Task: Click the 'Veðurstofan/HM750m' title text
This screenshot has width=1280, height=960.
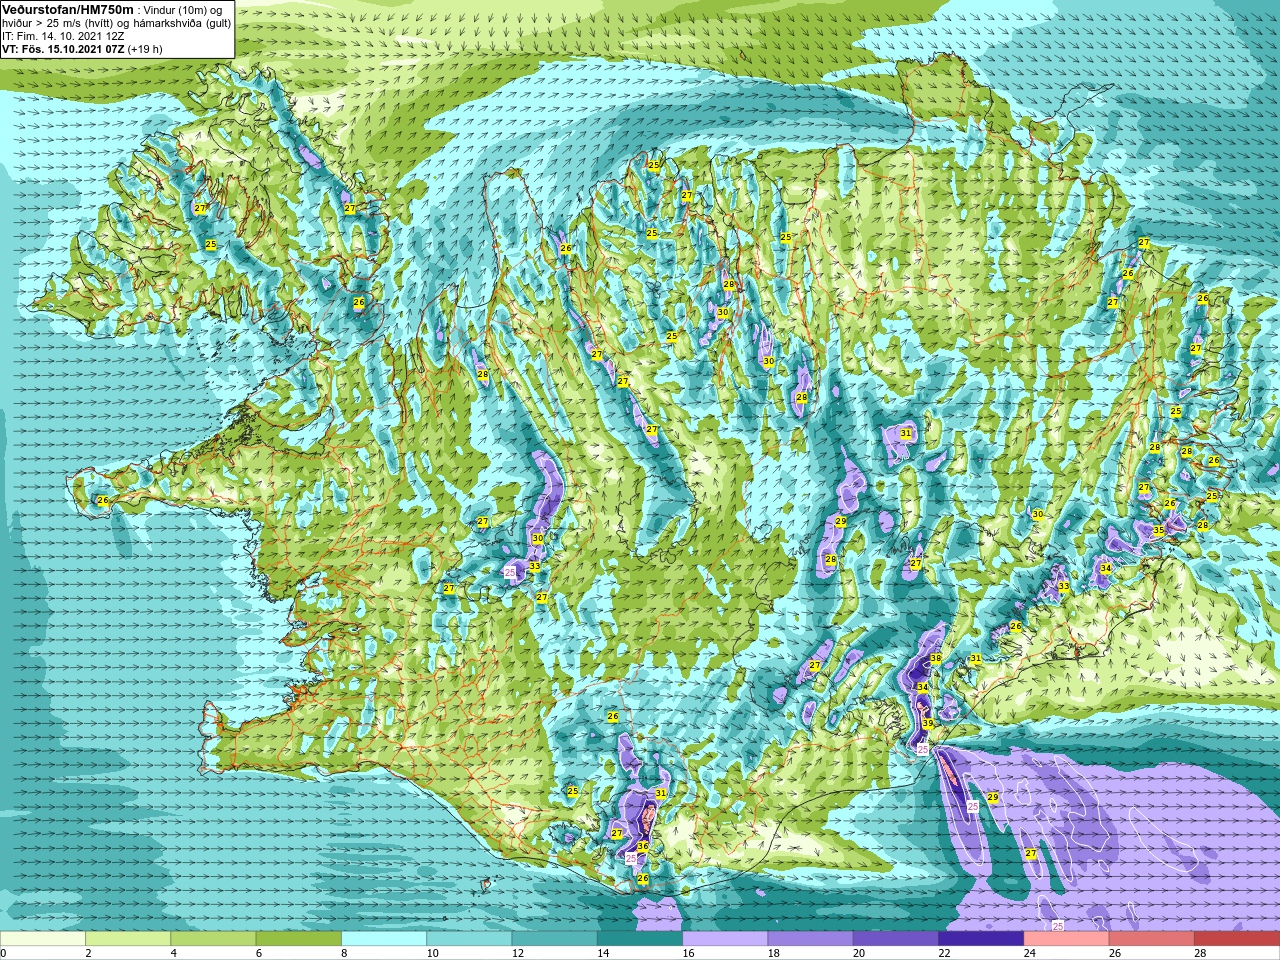Action: click(68, 9)
